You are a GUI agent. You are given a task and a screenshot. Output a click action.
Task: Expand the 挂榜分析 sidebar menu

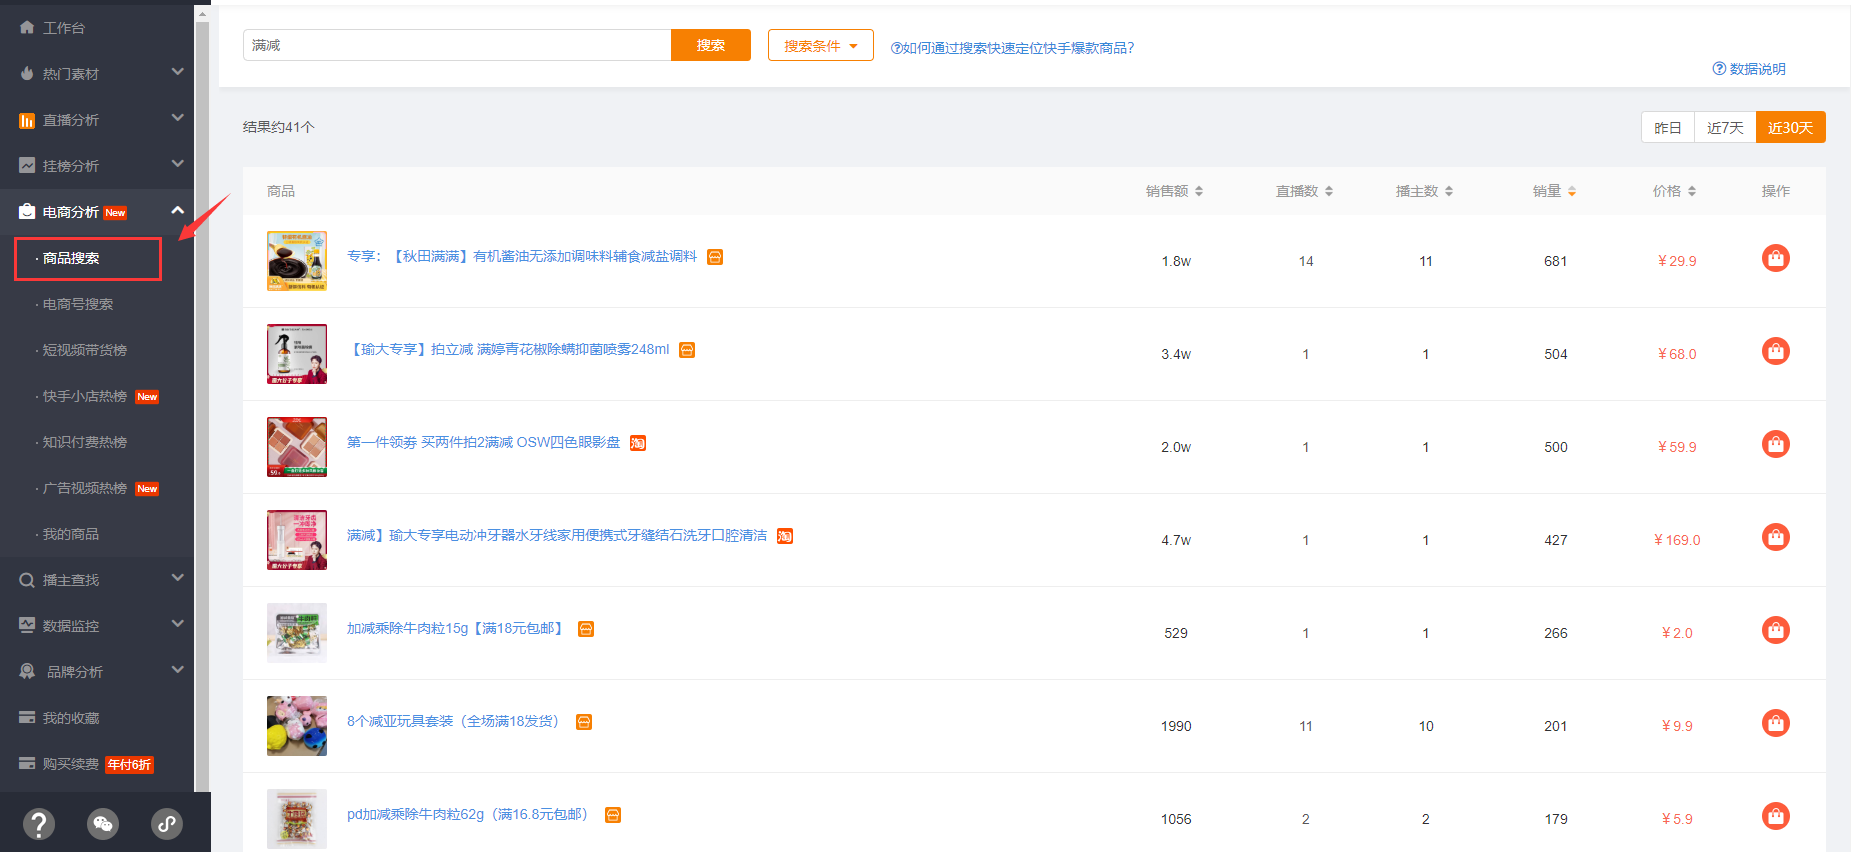(97, 166)
